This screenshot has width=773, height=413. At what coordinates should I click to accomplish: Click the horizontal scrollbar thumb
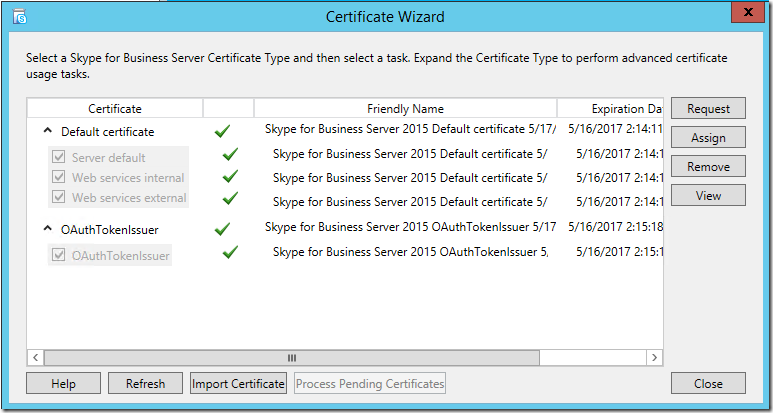pos(292,357)
